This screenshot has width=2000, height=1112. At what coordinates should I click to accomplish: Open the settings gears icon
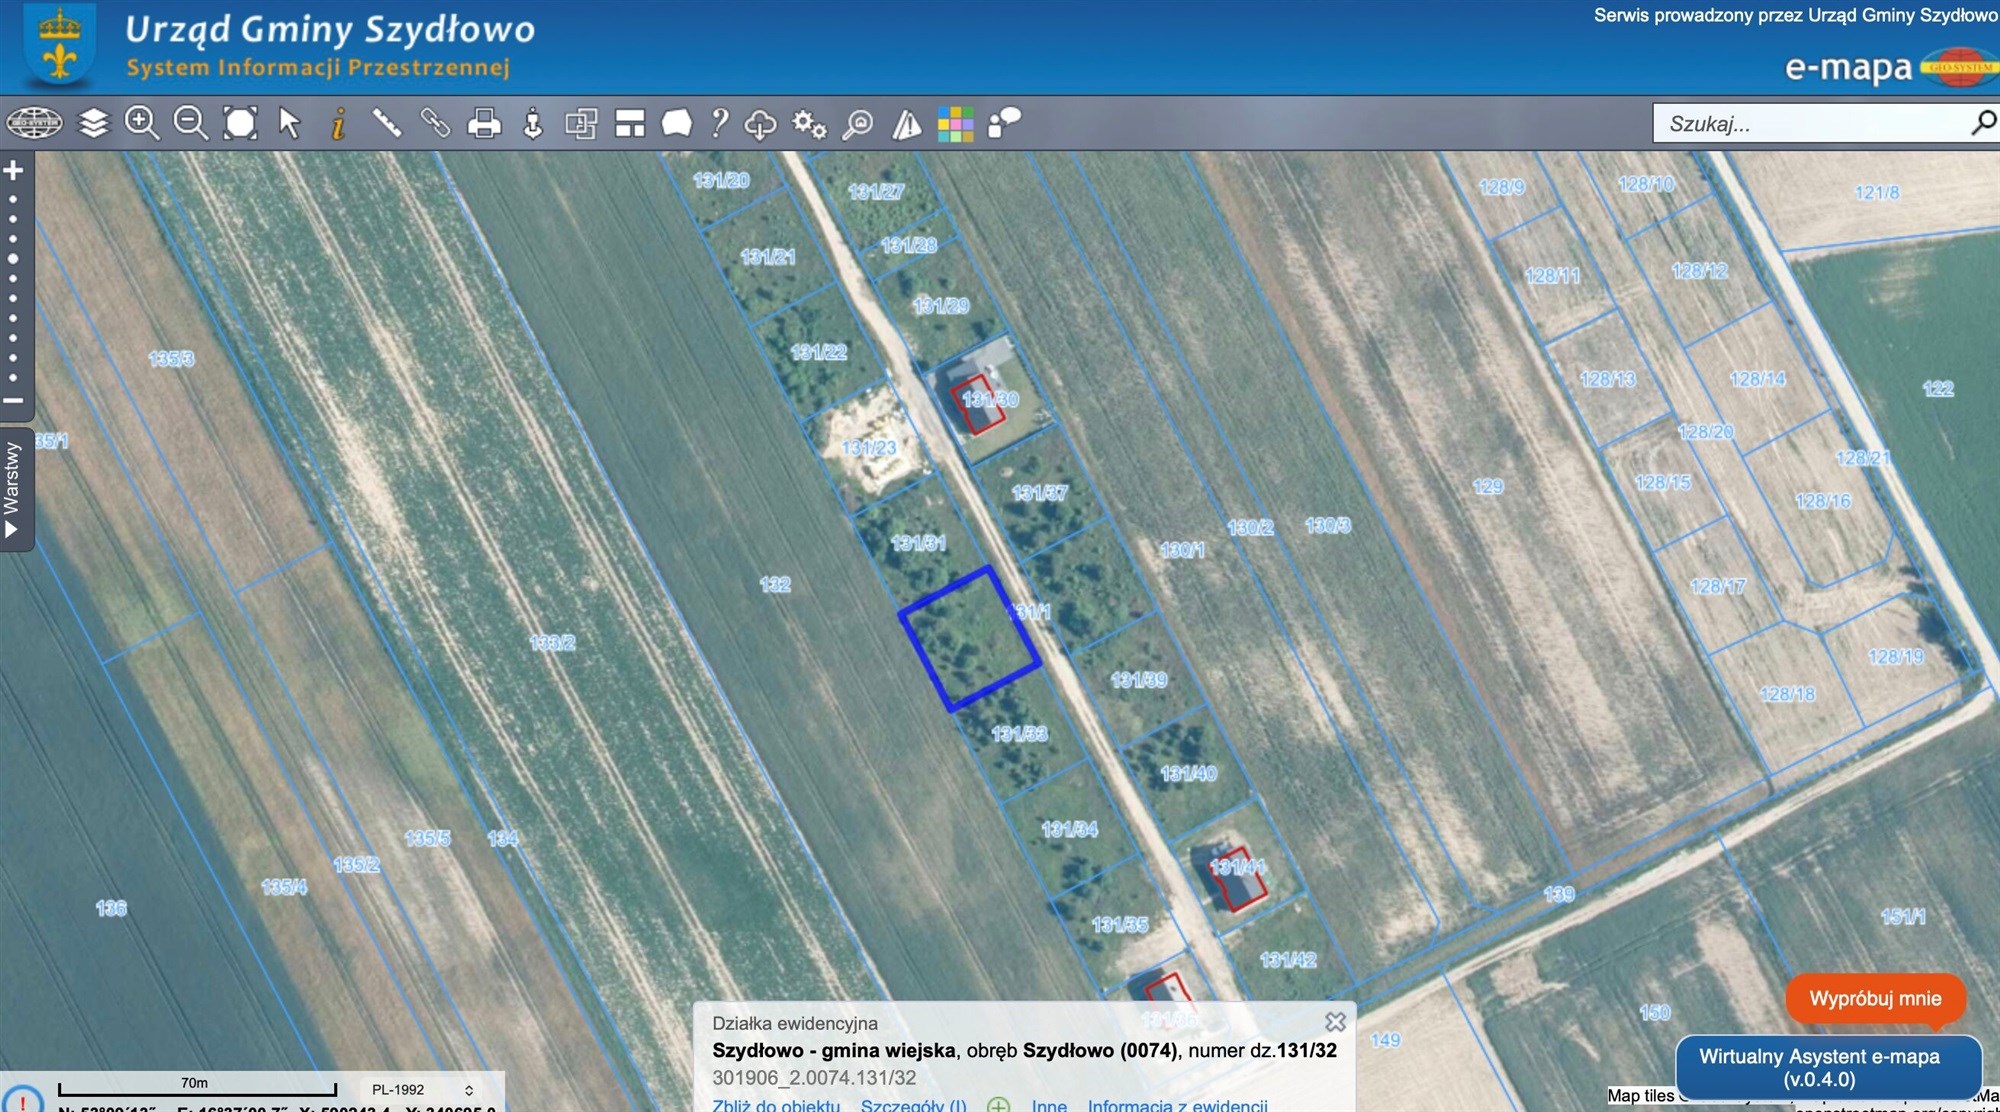[809, 124]
